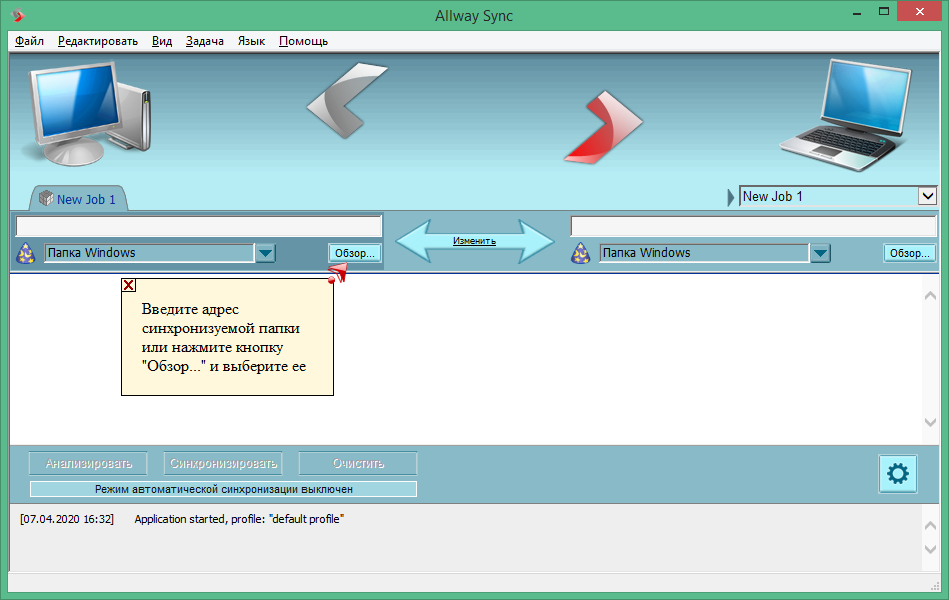Close the hint tooltip with red X
Screen dimensions: 949x600
tap(128, 285)
